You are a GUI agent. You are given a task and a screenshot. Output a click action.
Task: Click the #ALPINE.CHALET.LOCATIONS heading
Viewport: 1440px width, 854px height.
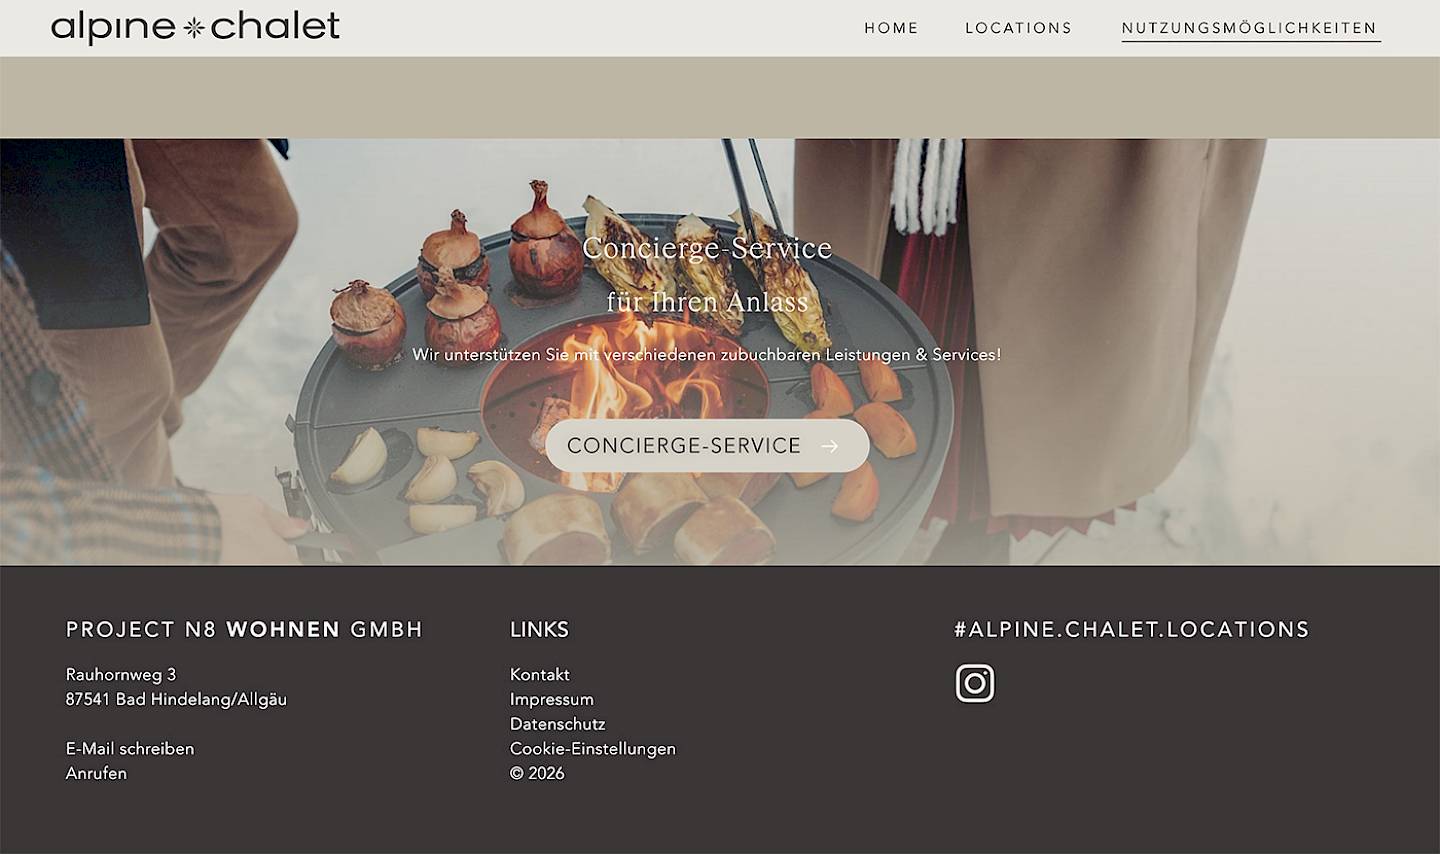click(1132, 630)
